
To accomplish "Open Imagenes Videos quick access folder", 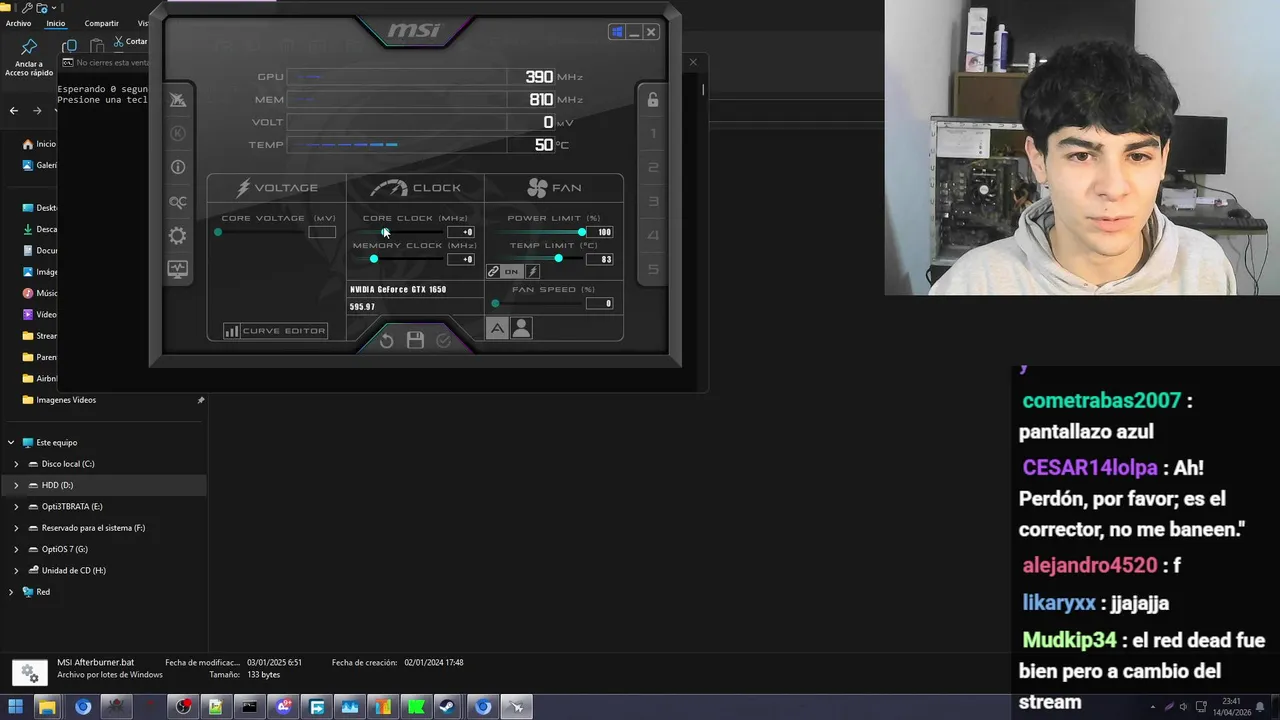I will (x=66, y=400).
